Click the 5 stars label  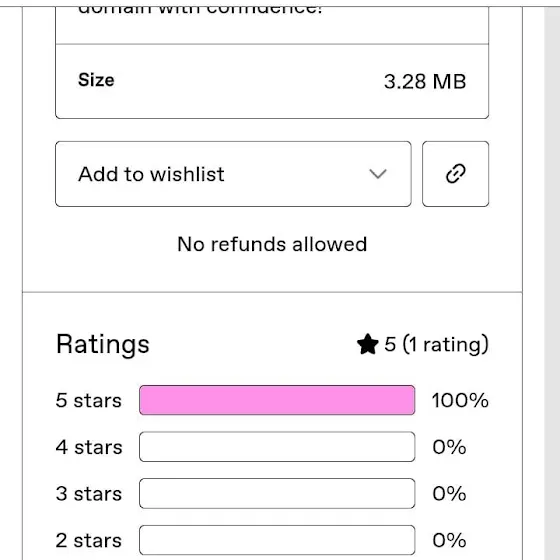pos(89,400)
